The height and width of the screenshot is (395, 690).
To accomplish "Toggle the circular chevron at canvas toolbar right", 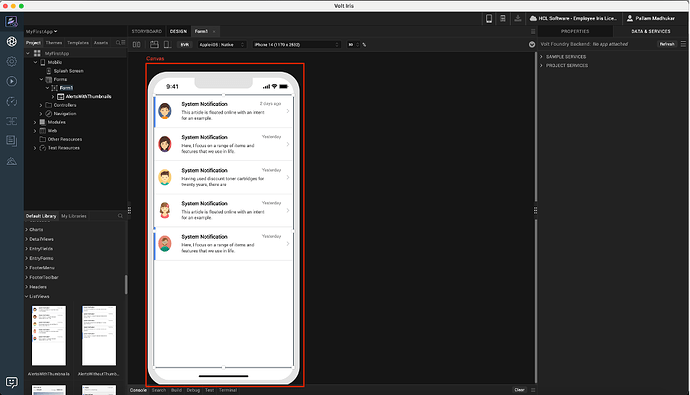I will [x=532, y=44].
